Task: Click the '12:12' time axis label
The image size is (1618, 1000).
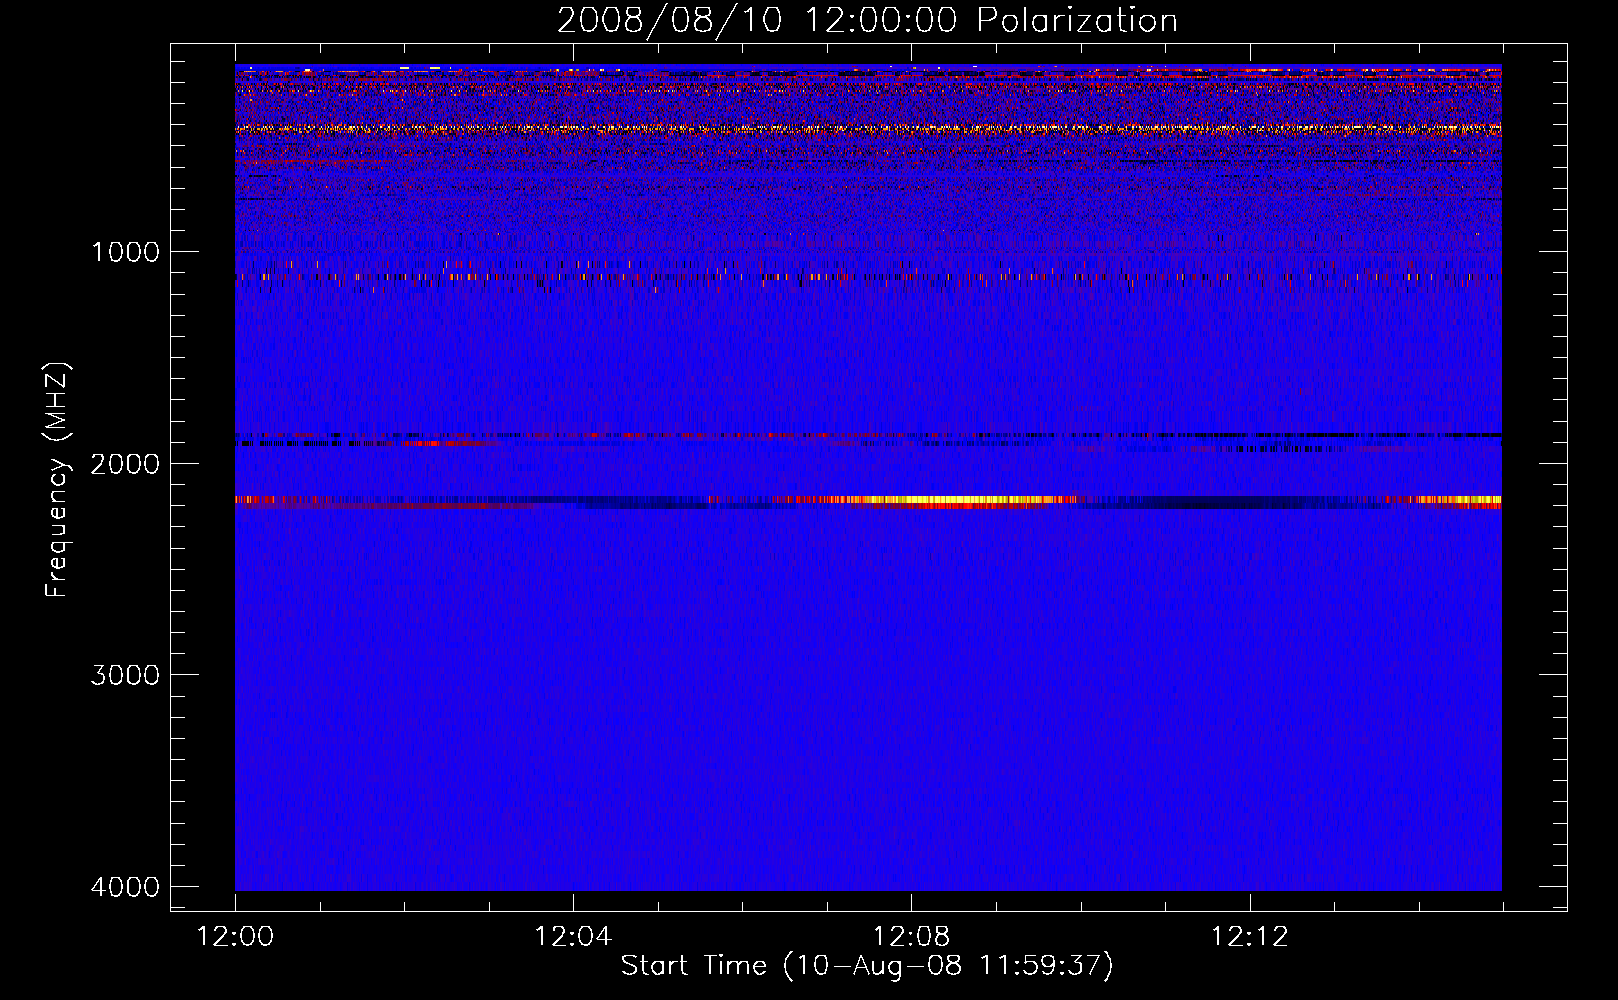Action: click(x=1249, y=937)
